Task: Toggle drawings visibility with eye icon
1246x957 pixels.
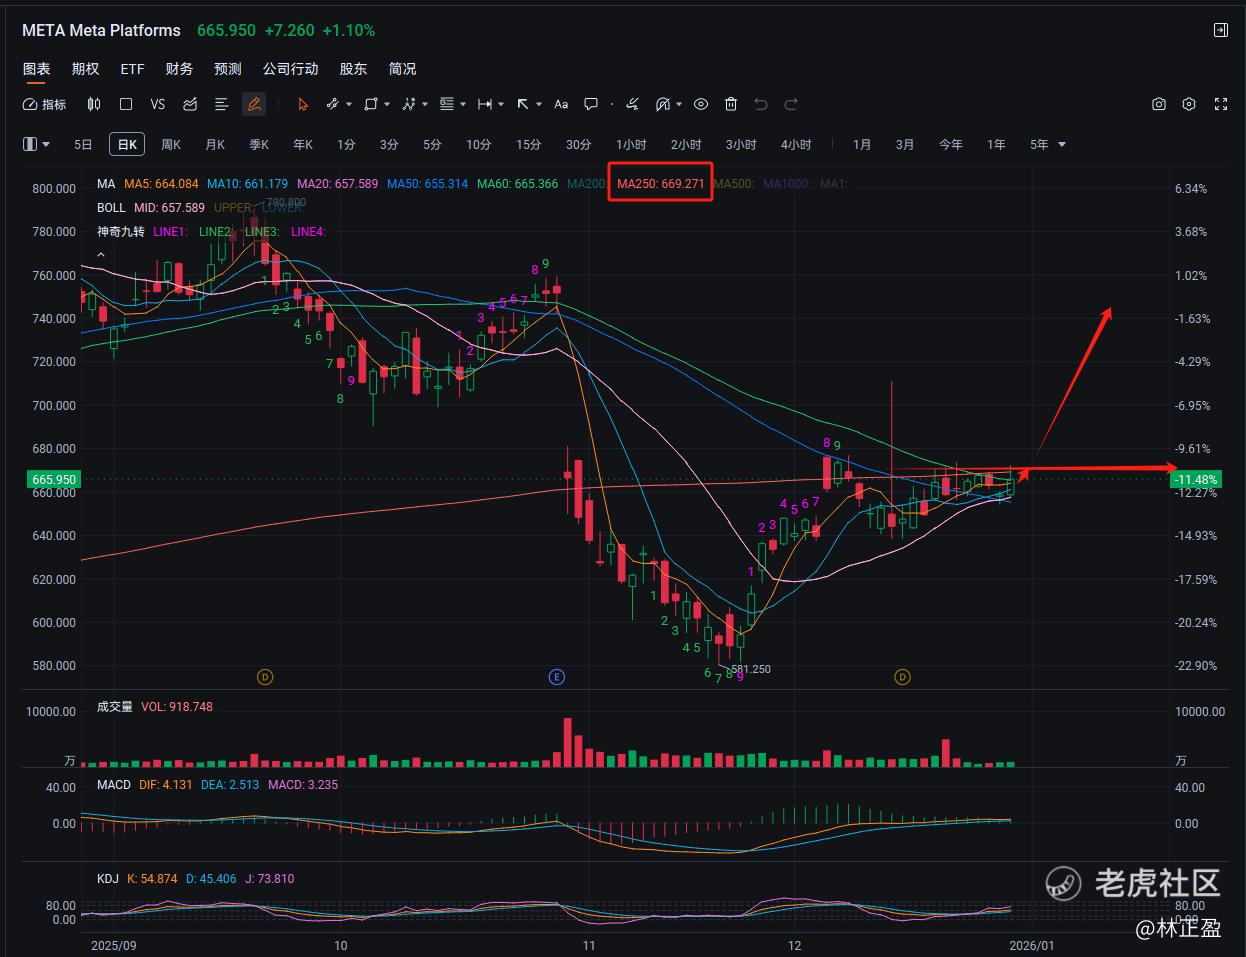Action: [x=701, y=104]
